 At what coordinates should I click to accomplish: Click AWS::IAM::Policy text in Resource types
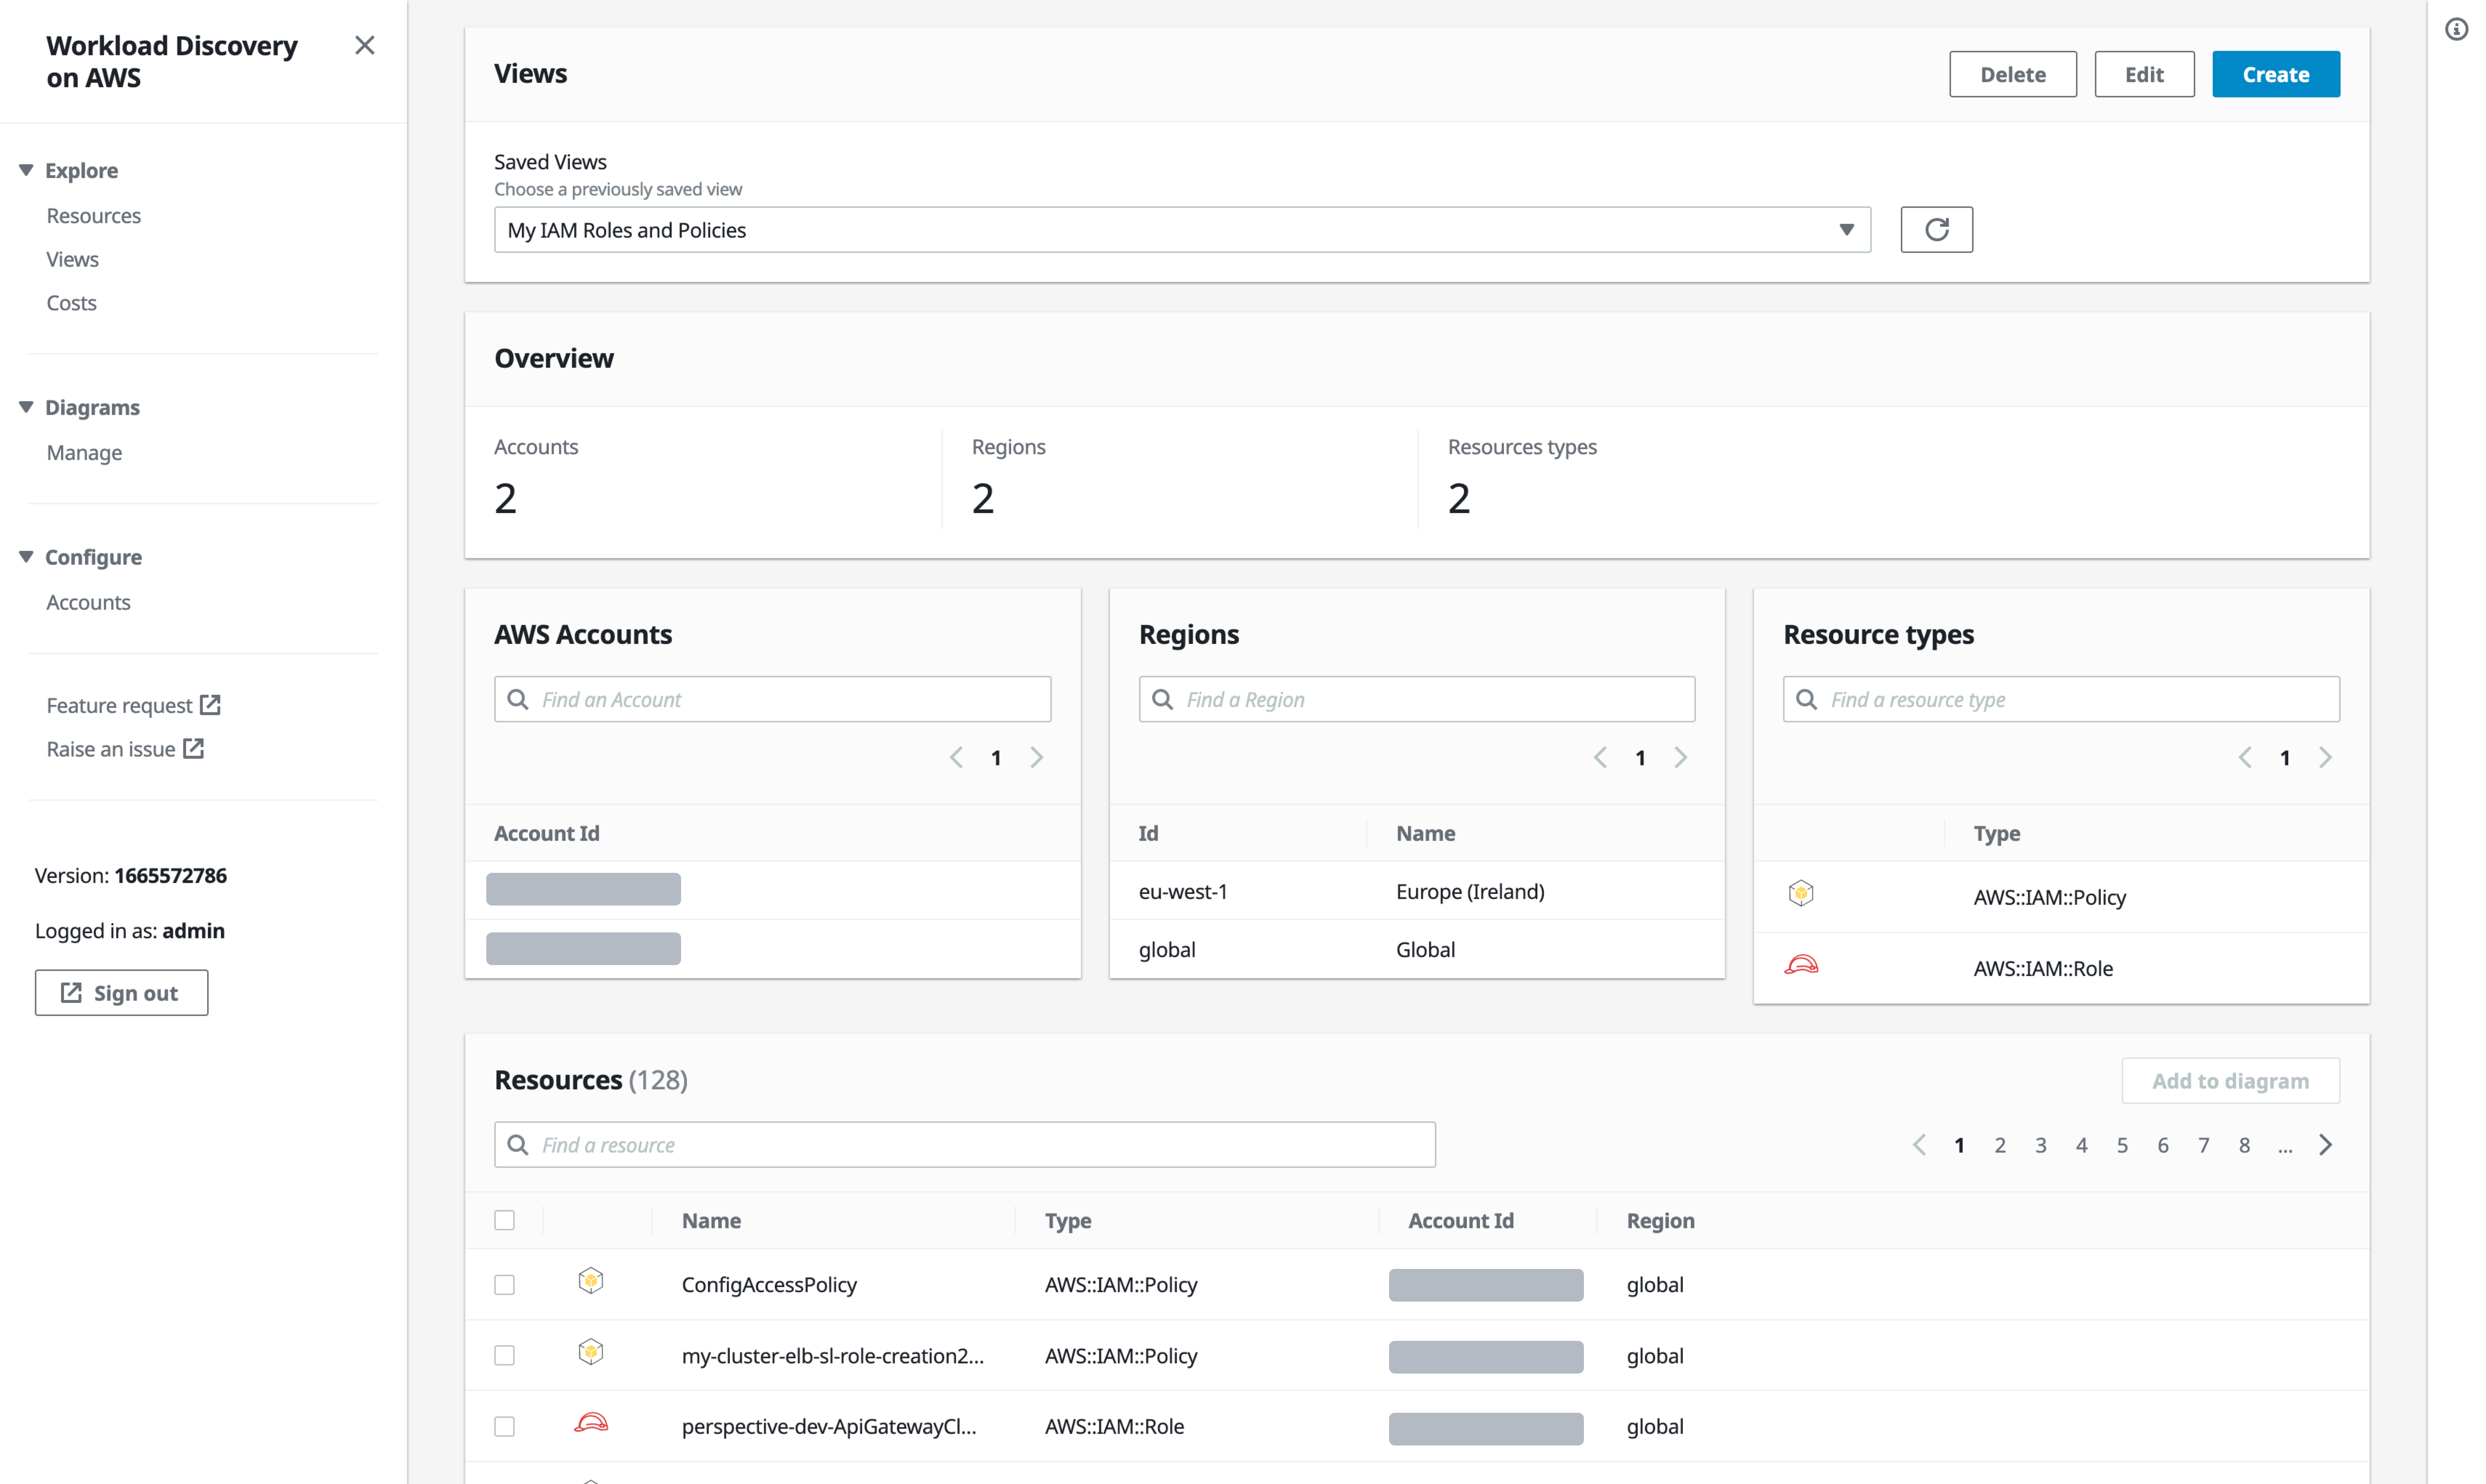(x=2049, y=897)
